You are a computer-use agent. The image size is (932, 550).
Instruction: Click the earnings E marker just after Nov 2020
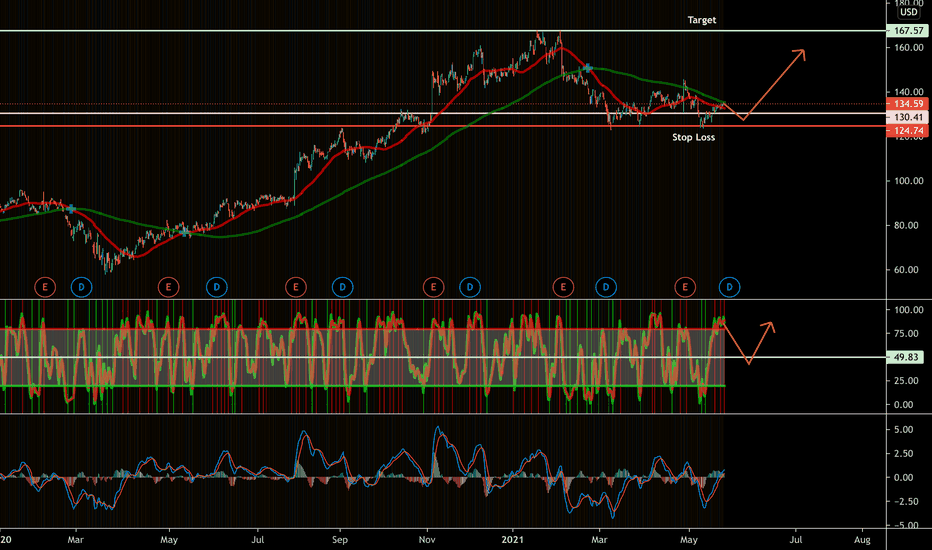[x=433, y=288]
